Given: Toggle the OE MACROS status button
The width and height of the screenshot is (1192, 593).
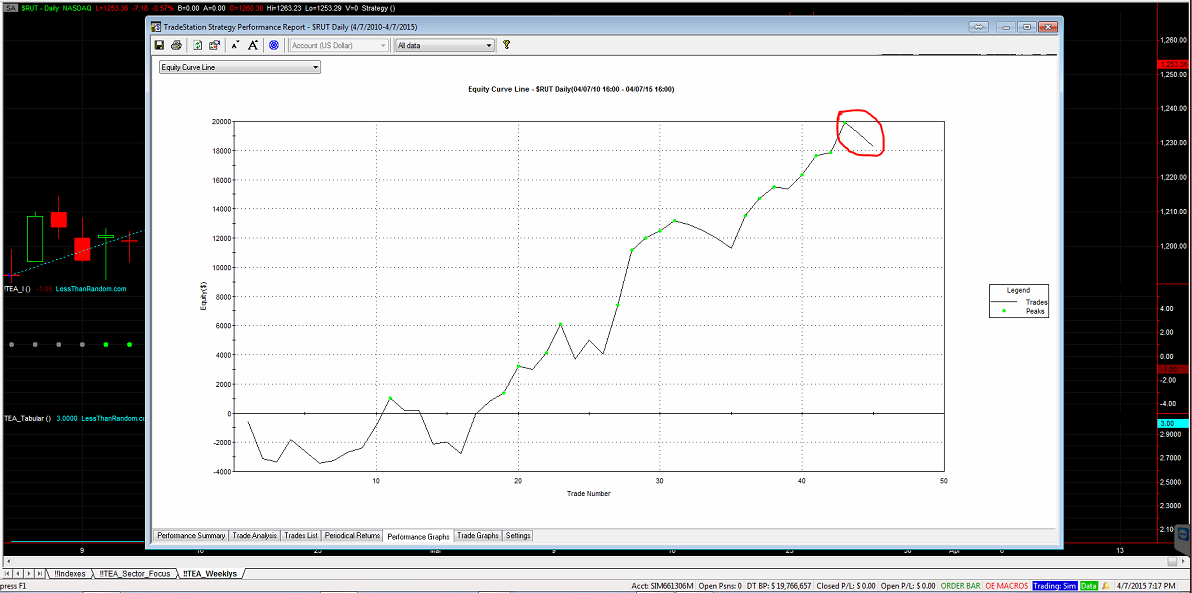Looking at the screenshot, I should (1007, 586).
